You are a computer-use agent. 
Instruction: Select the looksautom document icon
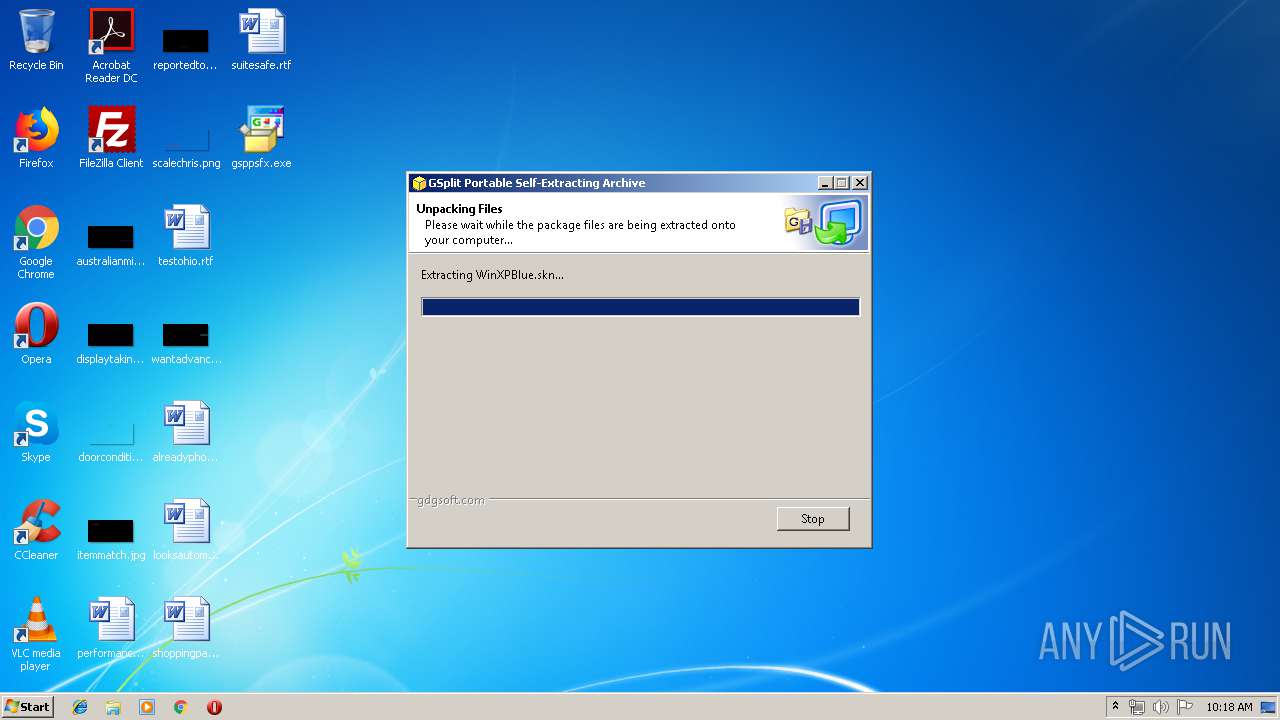186,531
